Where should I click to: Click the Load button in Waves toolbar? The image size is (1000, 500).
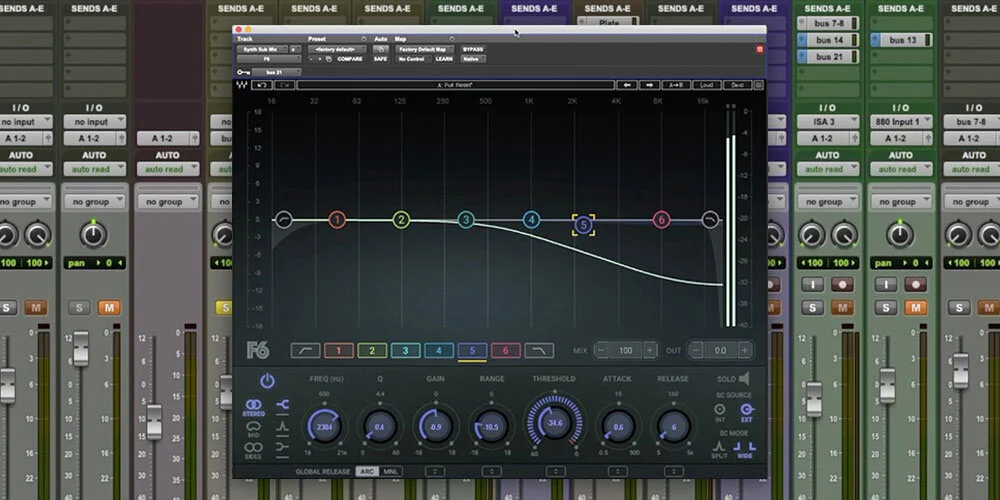pos(707,85)
